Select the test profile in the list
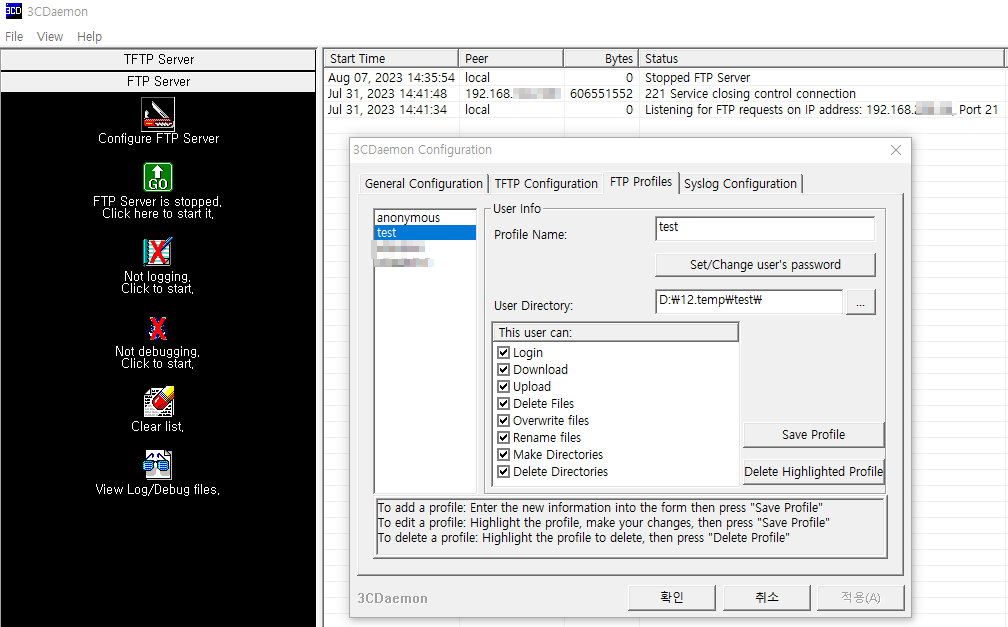Image resolution: width=1008 pixels, height=627 pixels. coord(425,233)
